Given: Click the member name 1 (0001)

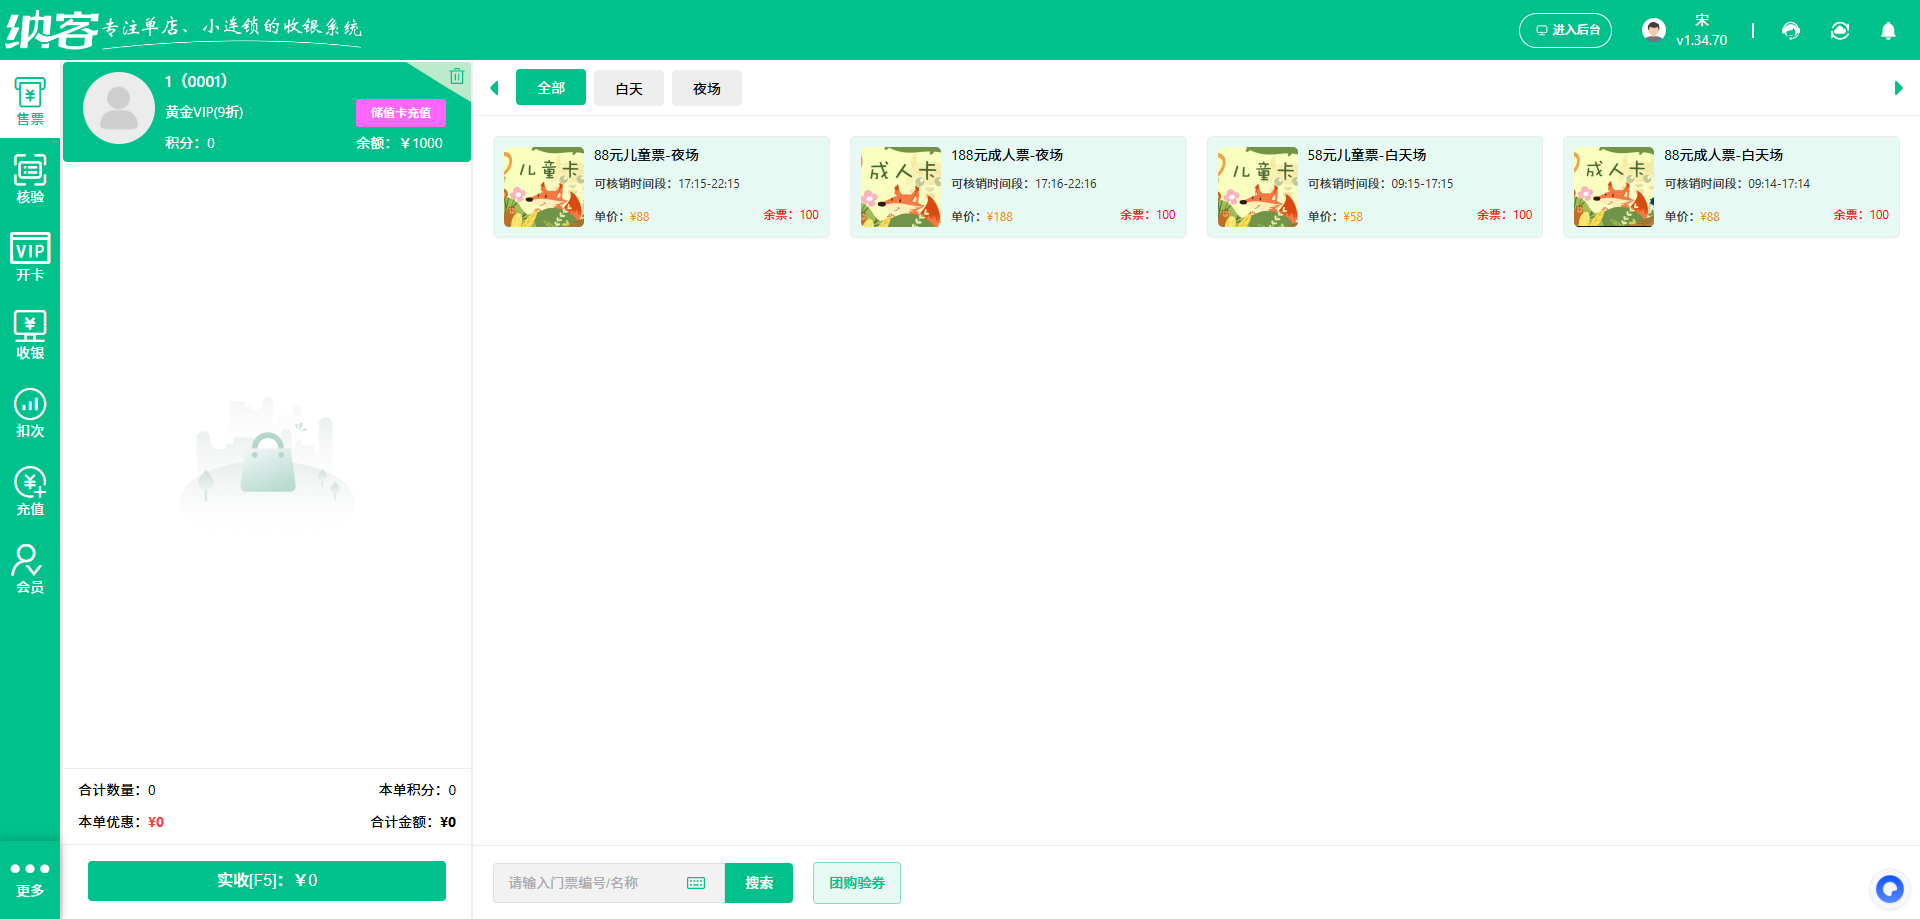Looking at the screenshot, I should 196,81.
